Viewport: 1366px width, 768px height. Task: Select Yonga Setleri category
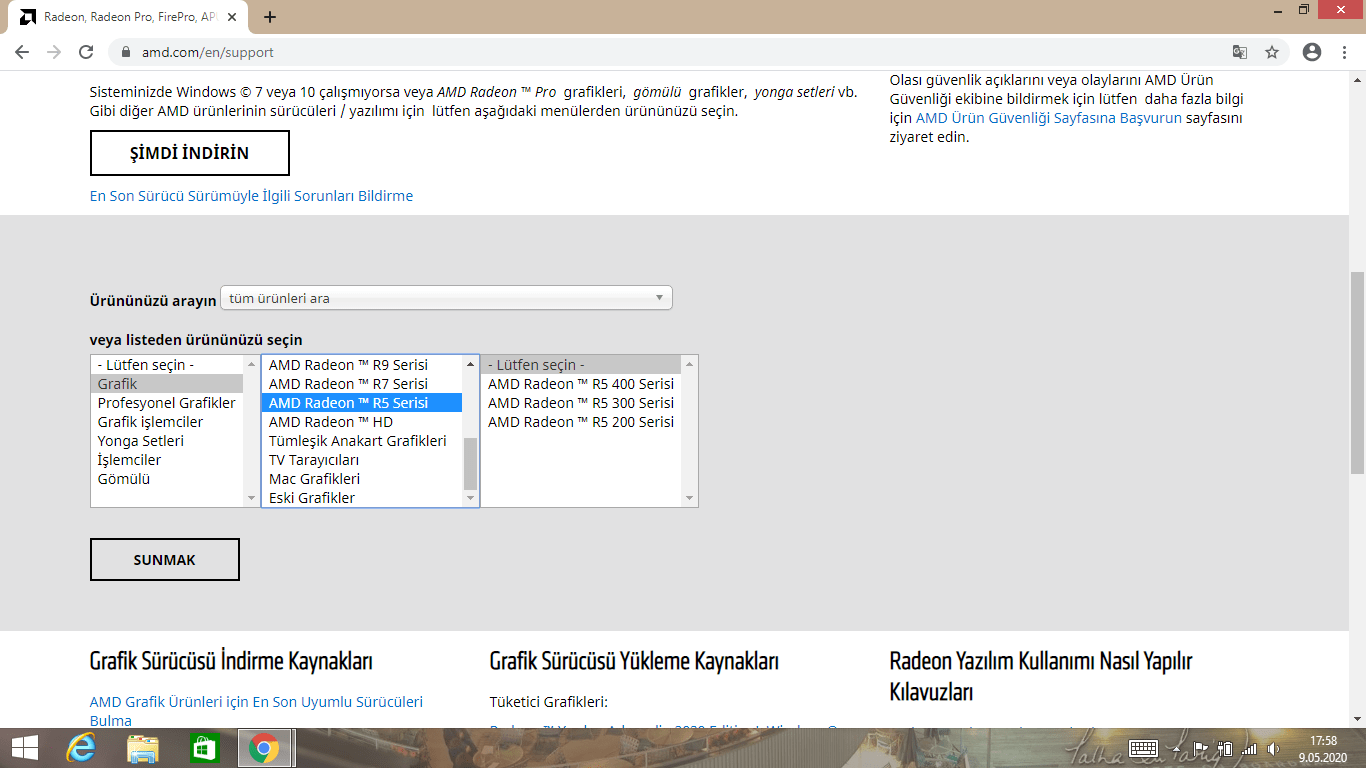point(167,441)
